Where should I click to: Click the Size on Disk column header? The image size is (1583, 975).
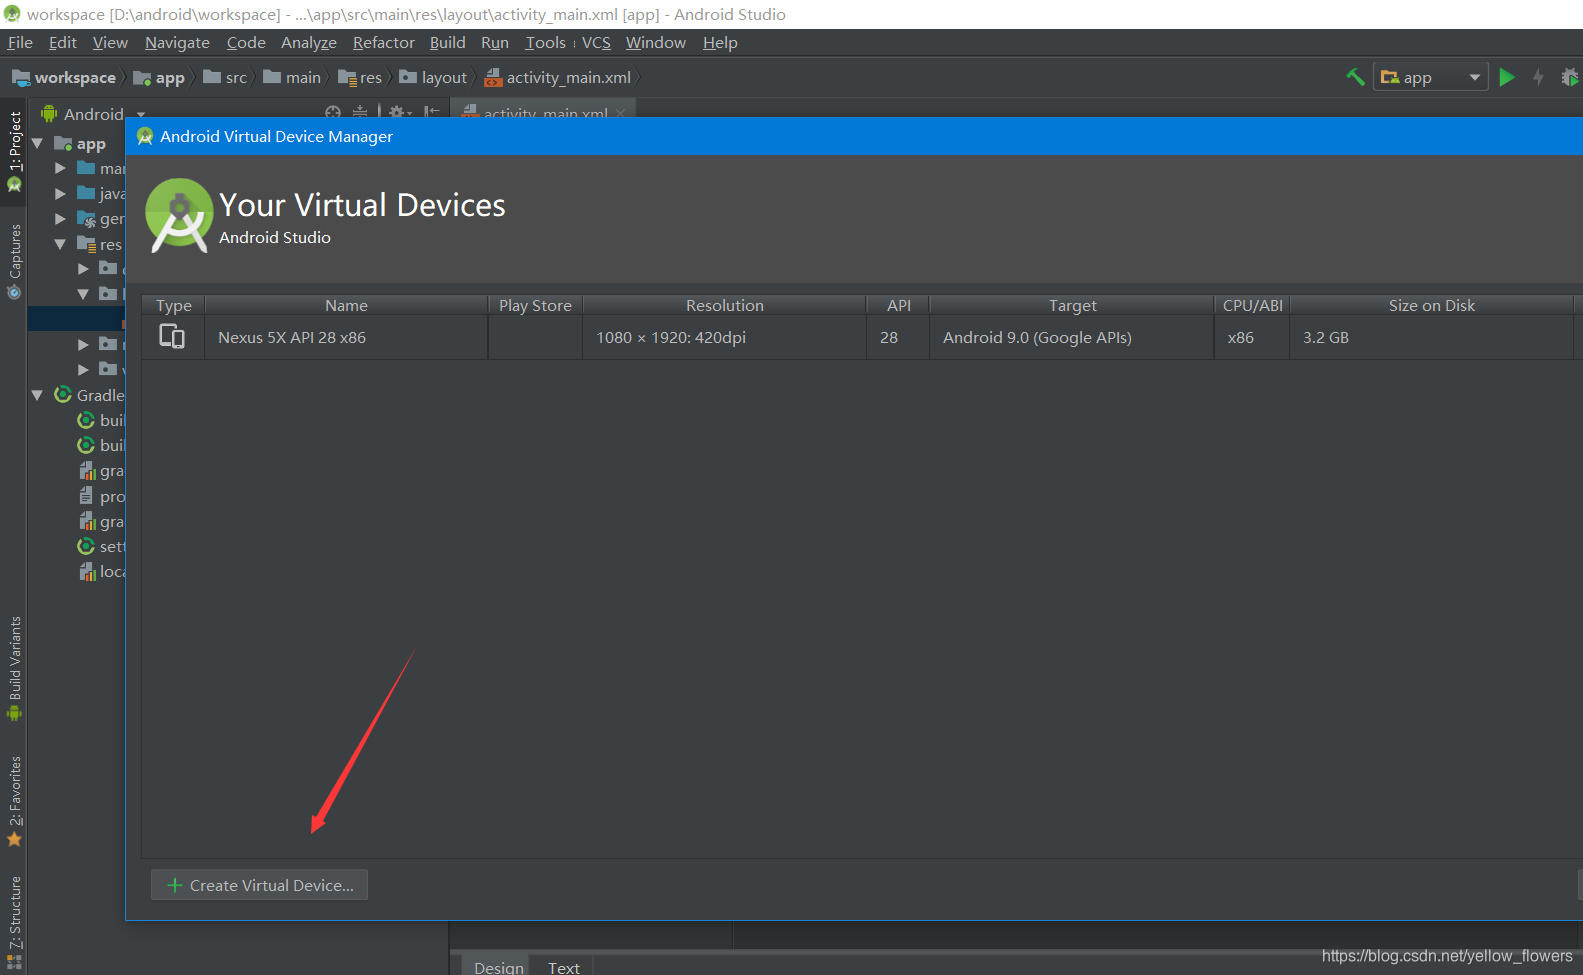tap(1431, 305)
